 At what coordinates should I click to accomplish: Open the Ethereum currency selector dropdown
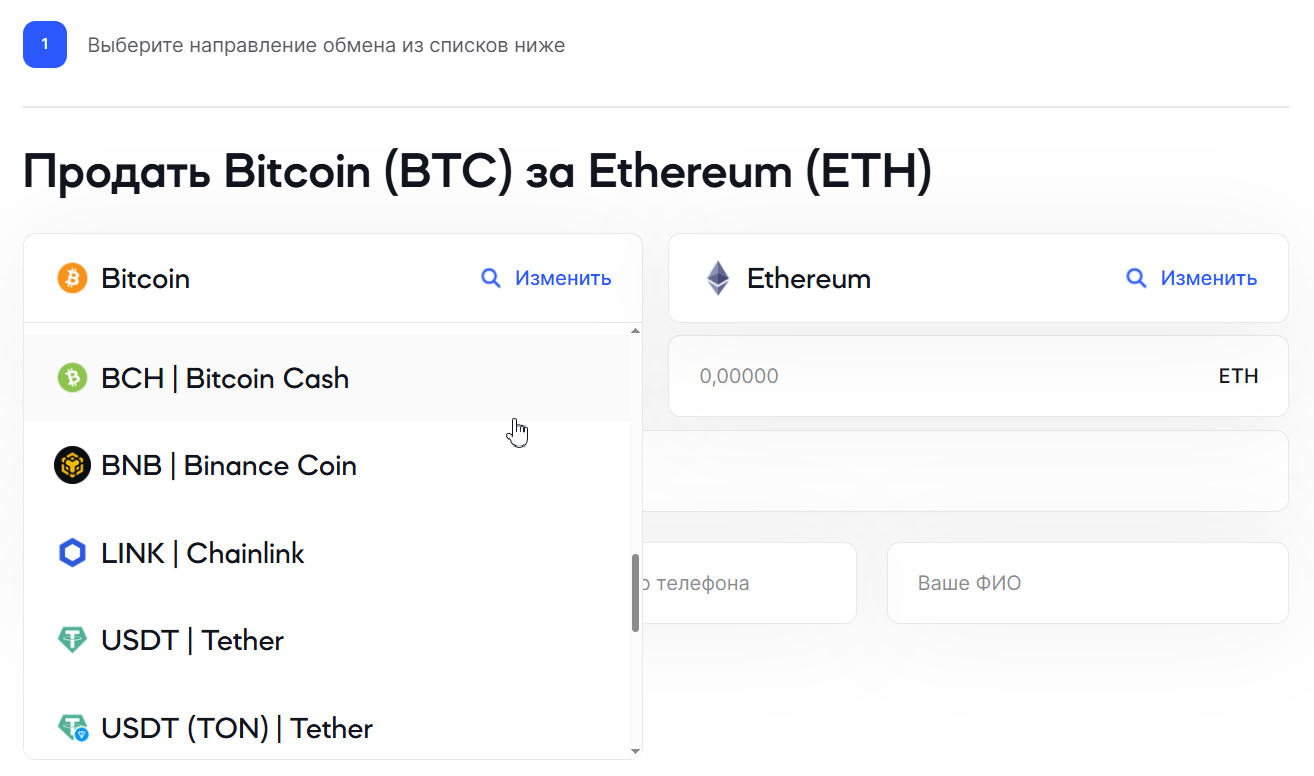coord(978,278)
